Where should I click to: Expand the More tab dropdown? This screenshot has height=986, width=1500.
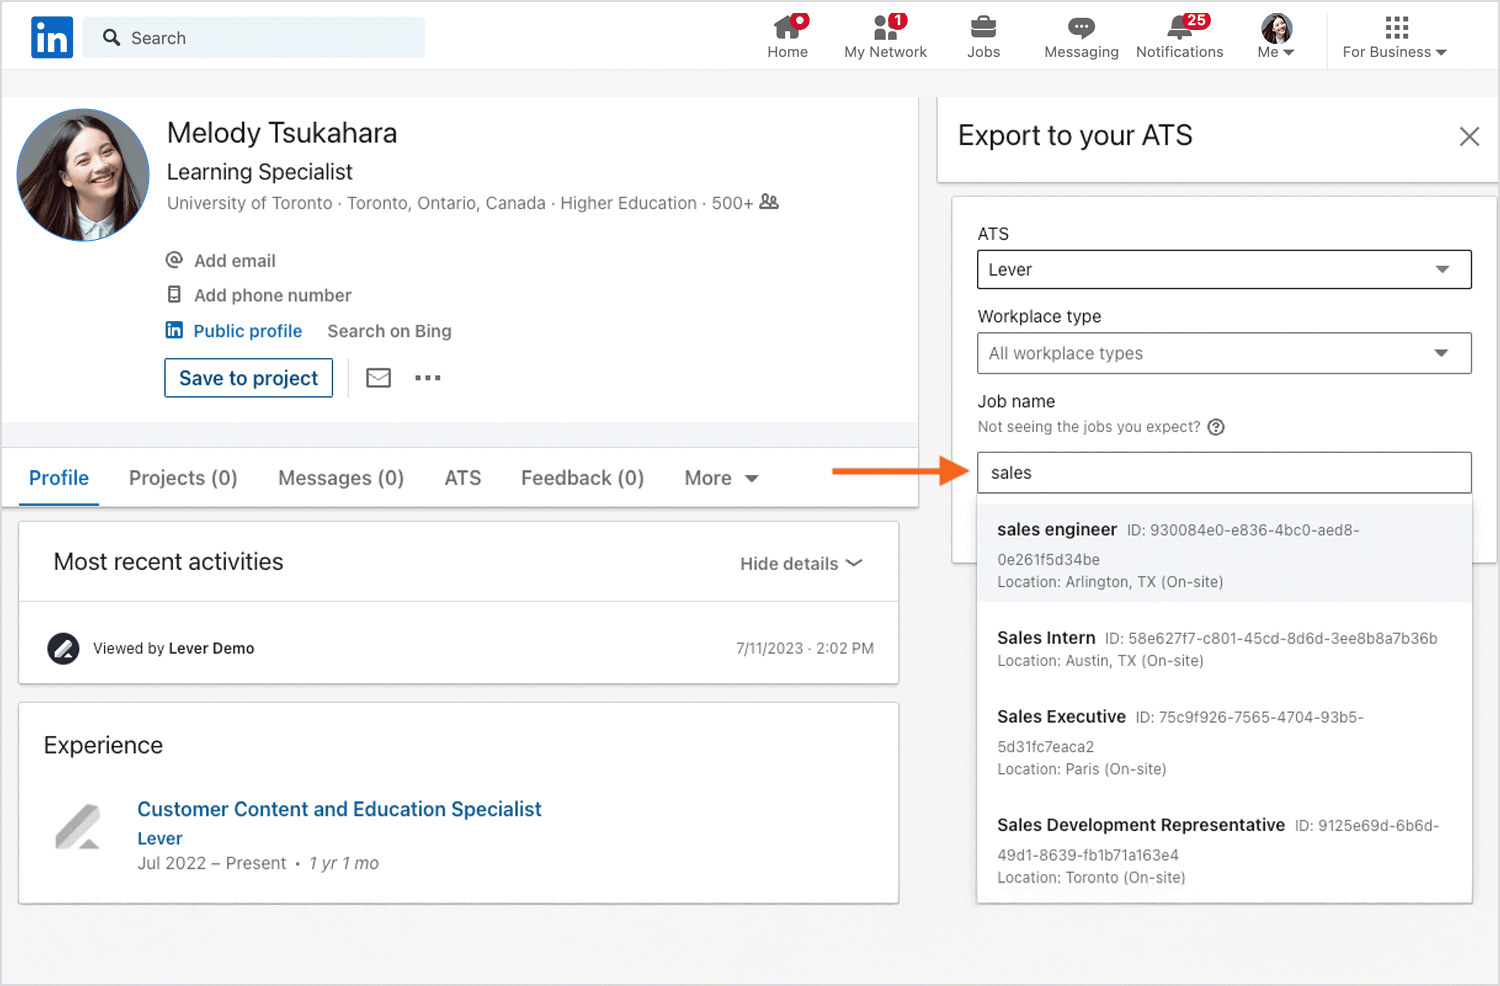tap(721, 478)
